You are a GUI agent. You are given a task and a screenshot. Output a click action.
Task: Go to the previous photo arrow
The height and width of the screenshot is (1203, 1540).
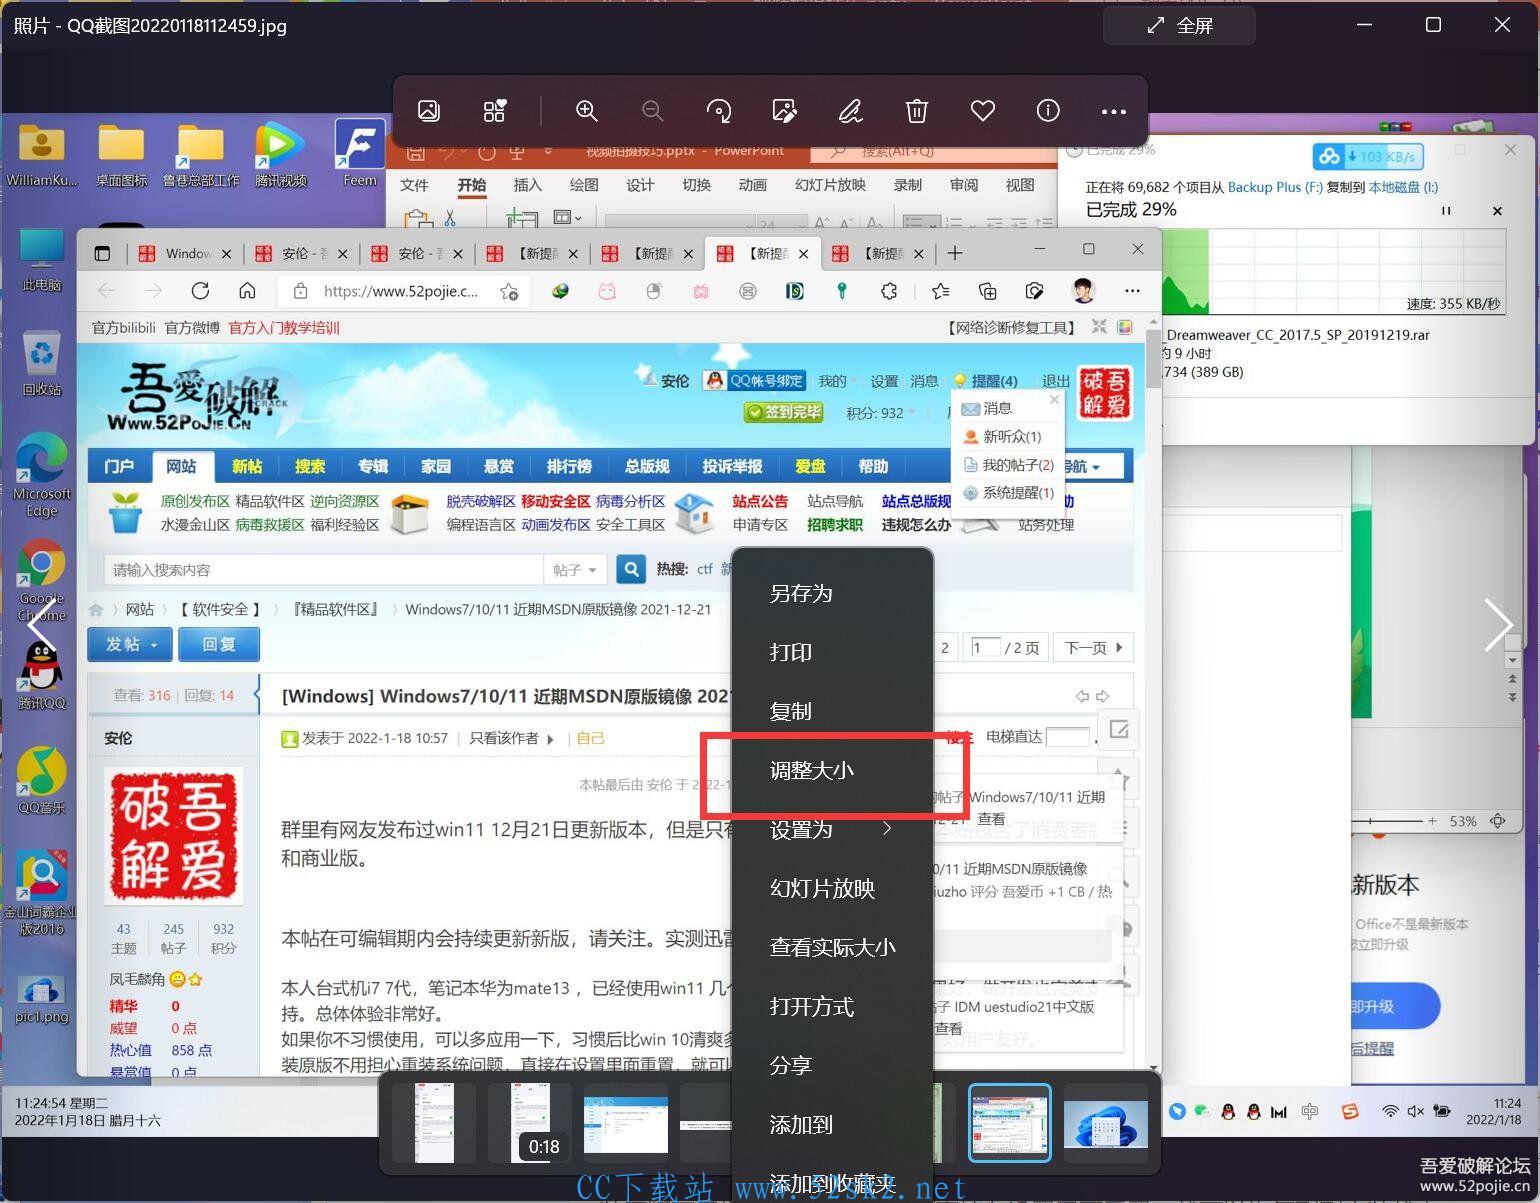pos(40,627)
